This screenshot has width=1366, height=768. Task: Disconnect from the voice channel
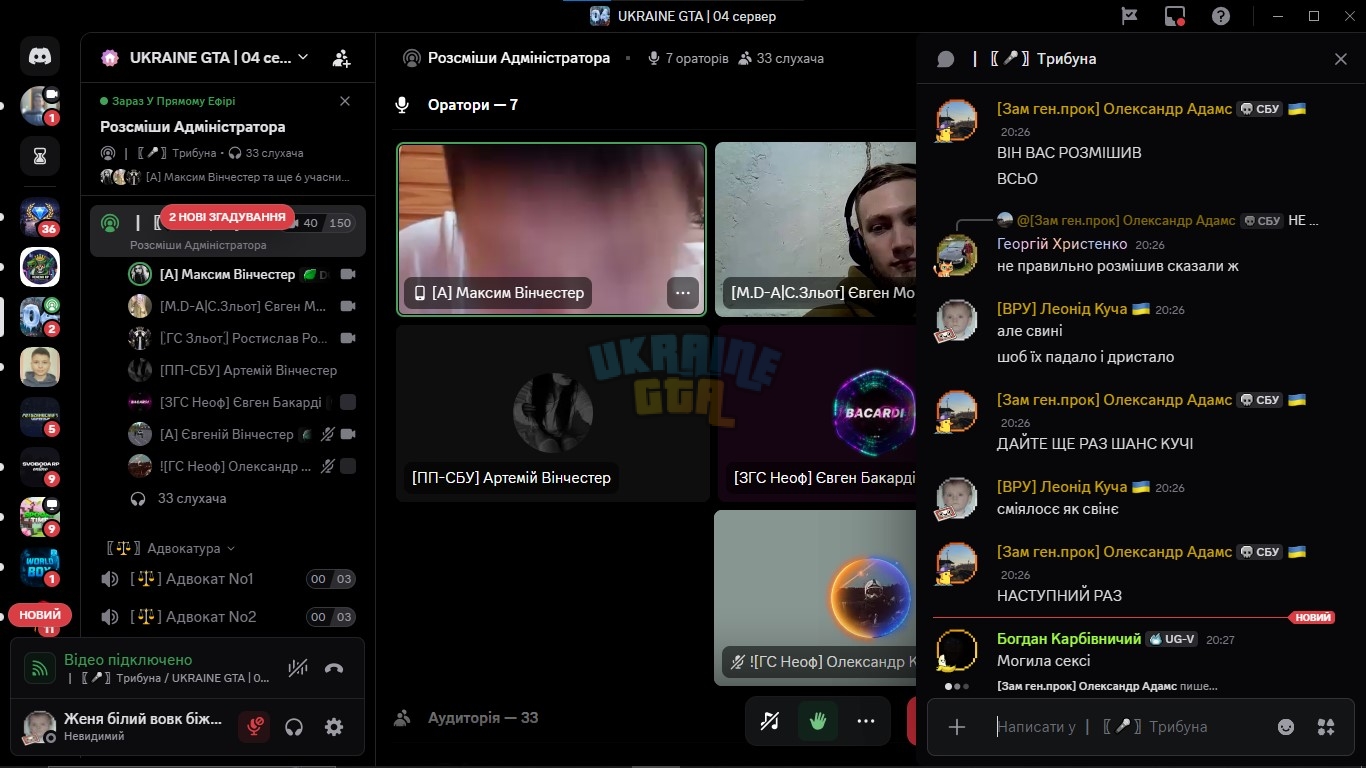click(x=334, y=668)
